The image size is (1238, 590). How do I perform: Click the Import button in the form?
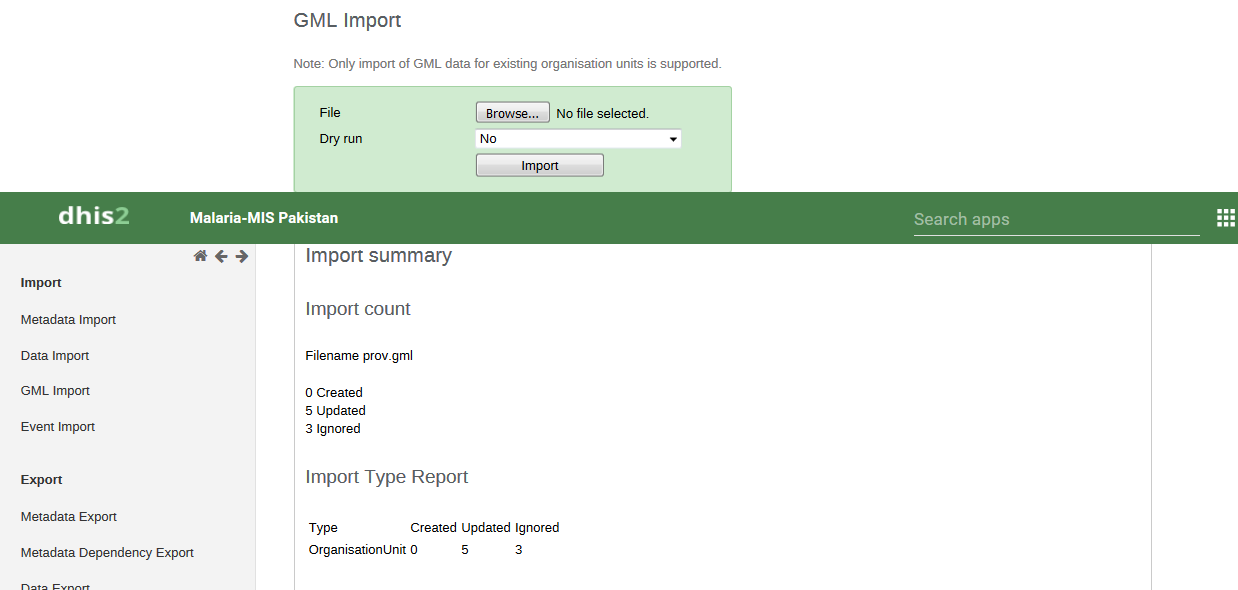click(539, 166)
